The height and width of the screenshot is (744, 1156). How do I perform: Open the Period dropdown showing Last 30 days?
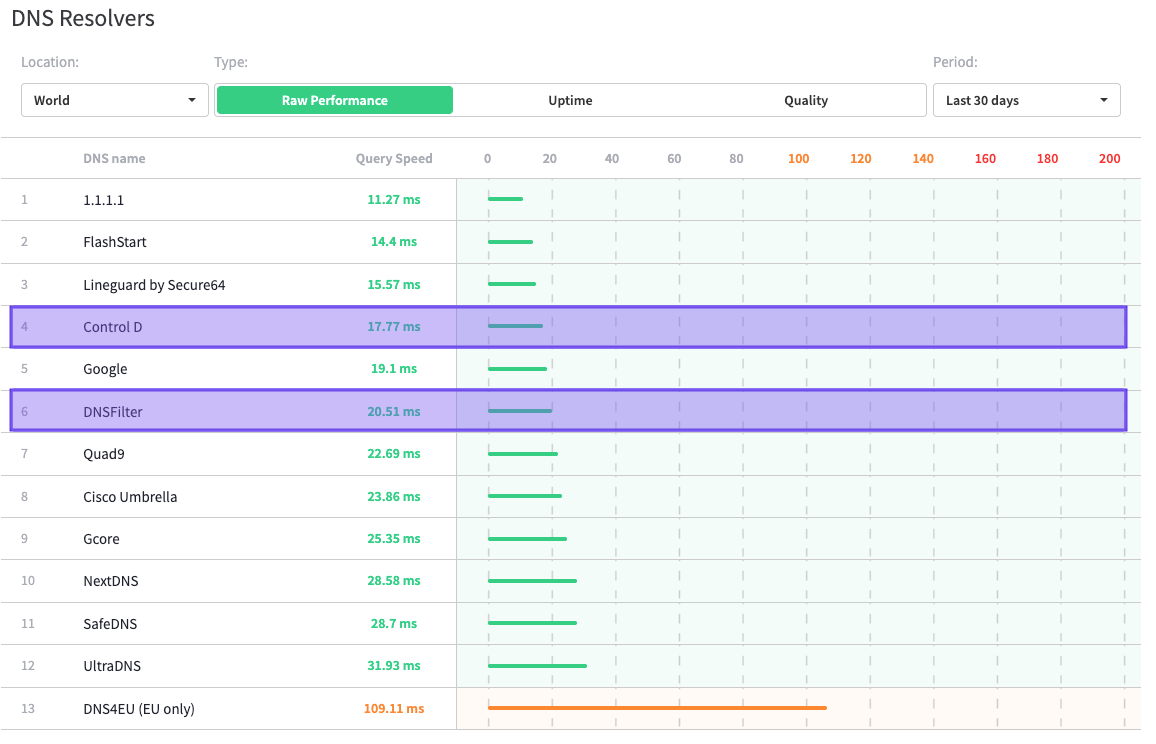pyautogui.click(x=1026, y=100)
